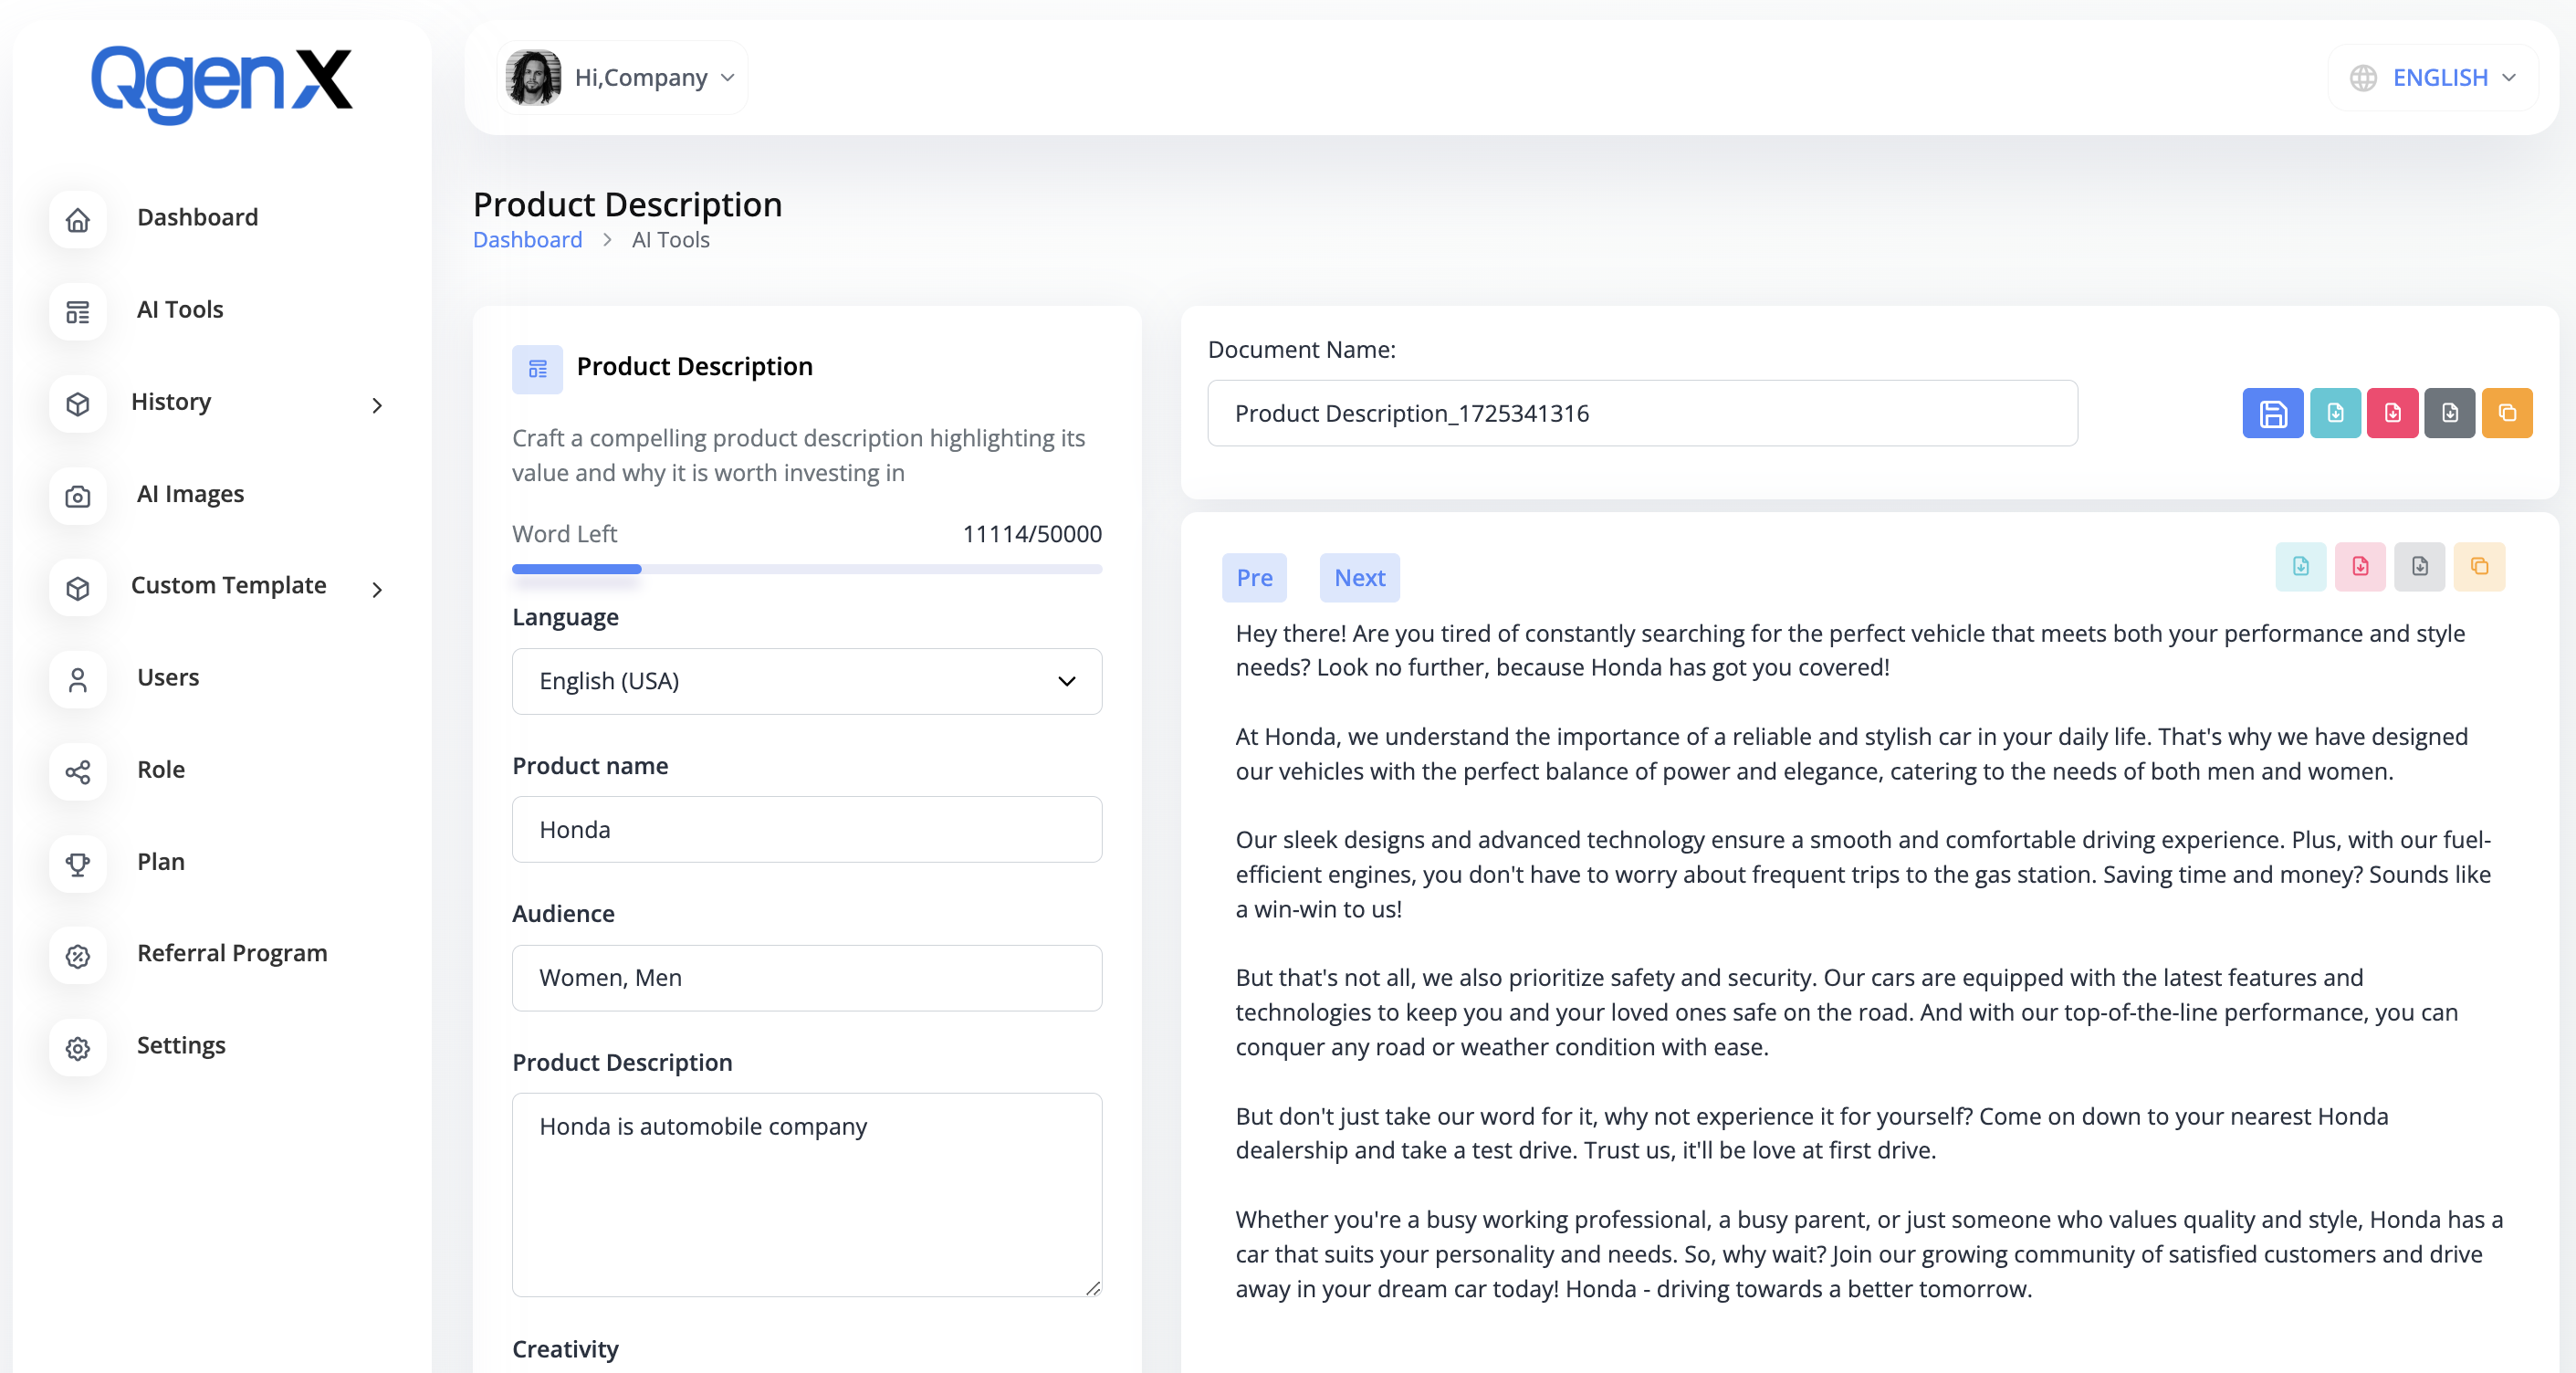This screenshot has width=2576, height=1373.
Task: Click the History cube icon in sidebar
Action: point(78,403)
